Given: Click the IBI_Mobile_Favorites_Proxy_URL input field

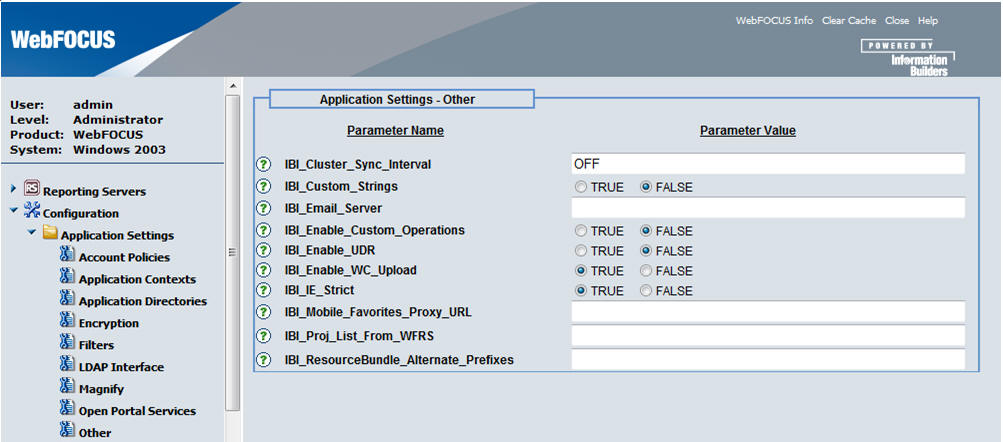Looking at the screenshot, I should [x=768, y=312].
